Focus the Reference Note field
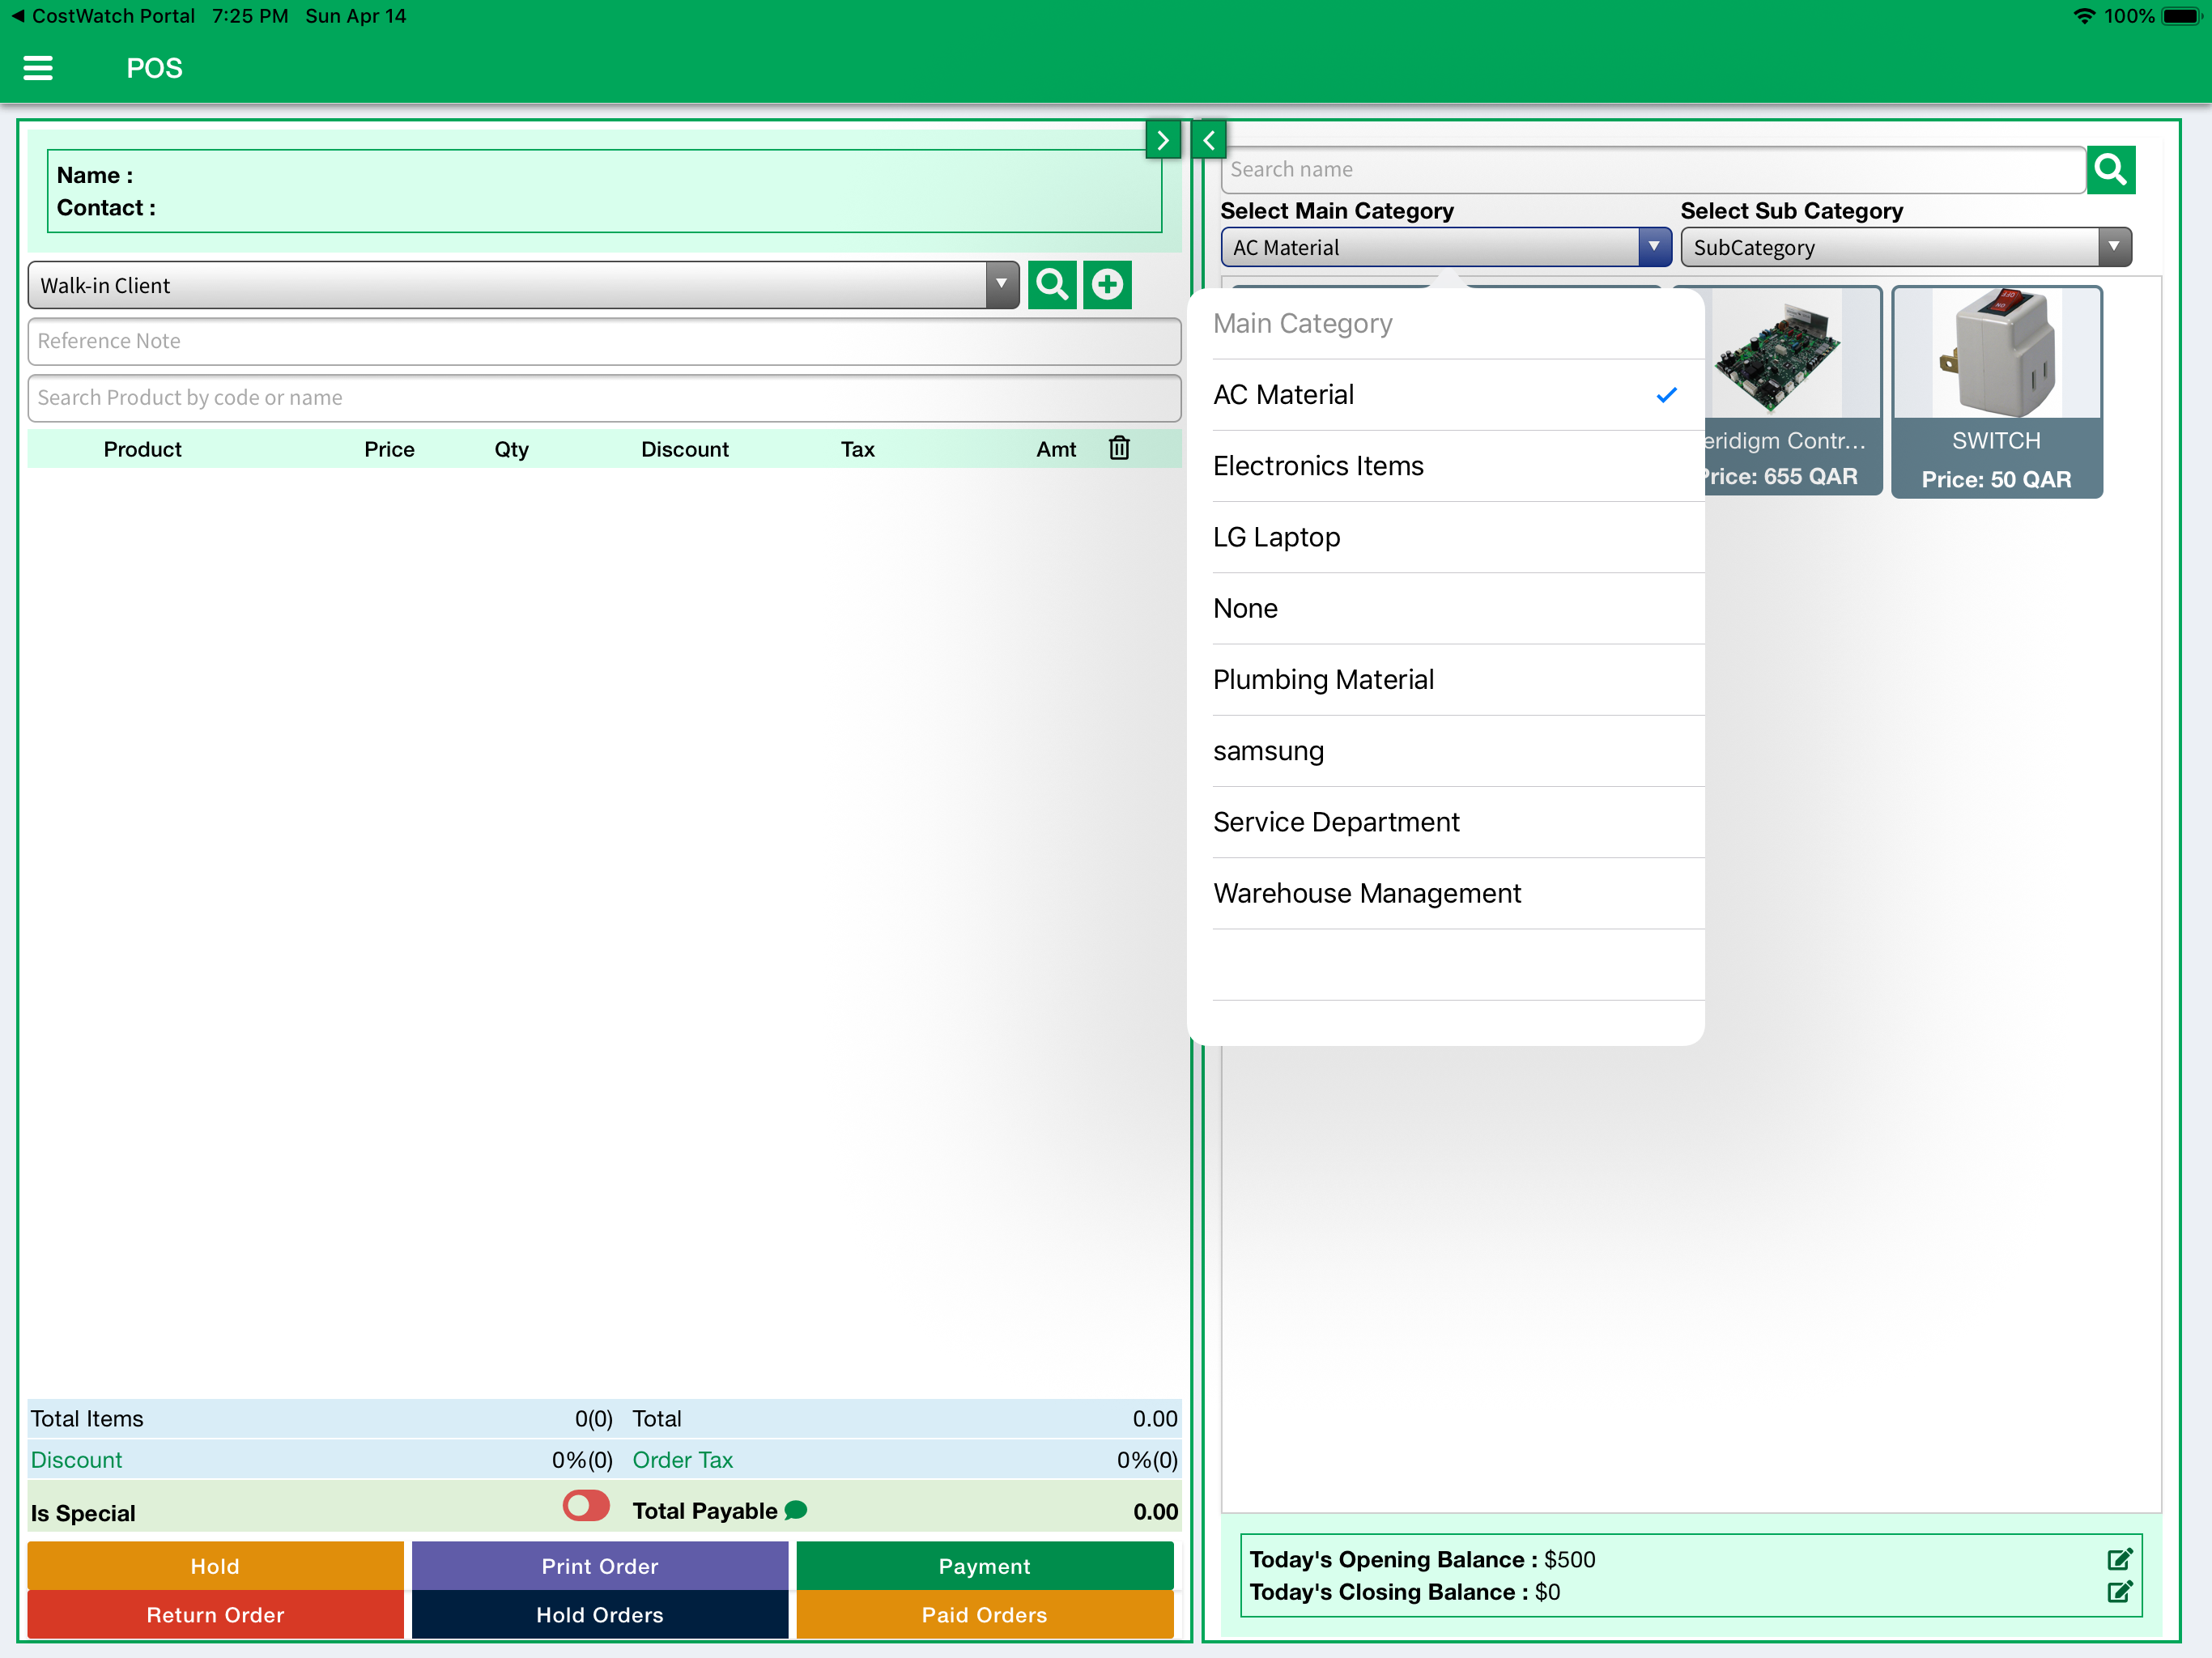2212x1658 pixels. coord(604,341)
